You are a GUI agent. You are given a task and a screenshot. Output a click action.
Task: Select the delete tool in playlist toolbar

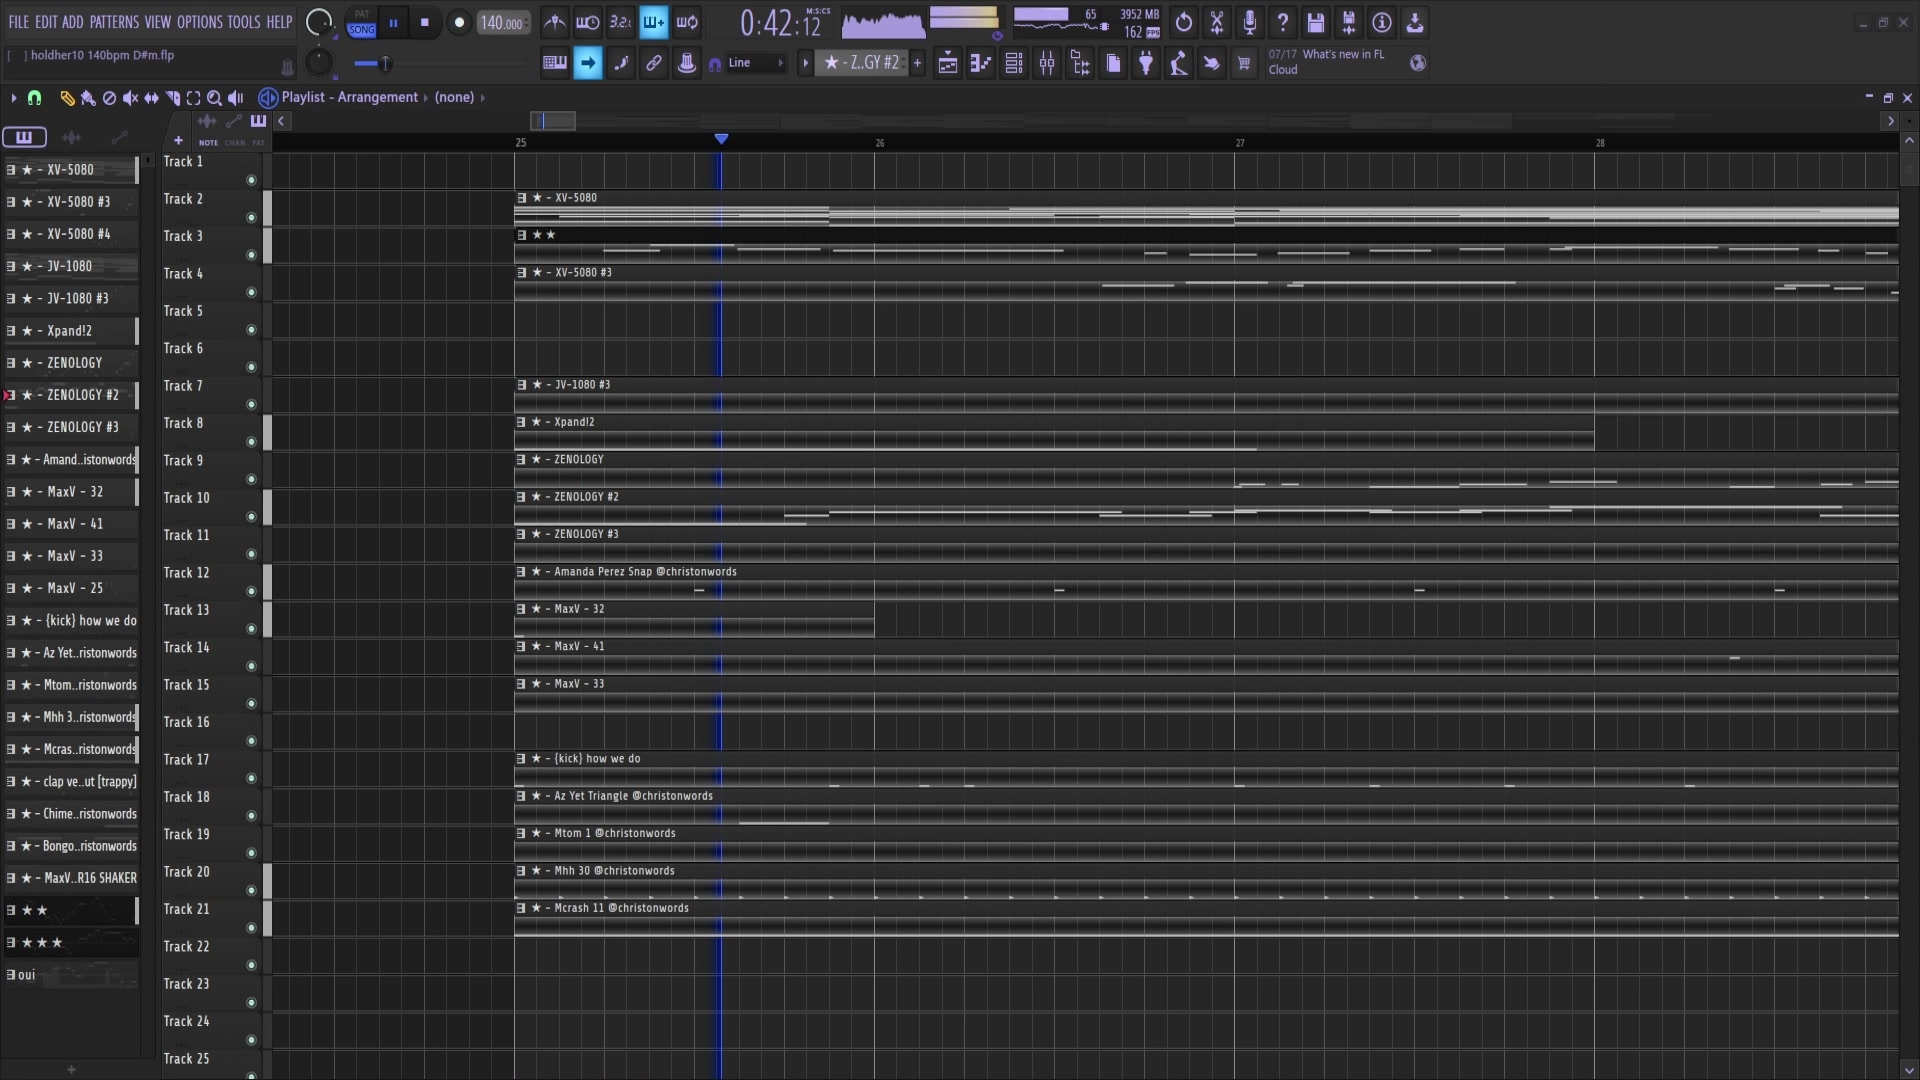[109, 98]
